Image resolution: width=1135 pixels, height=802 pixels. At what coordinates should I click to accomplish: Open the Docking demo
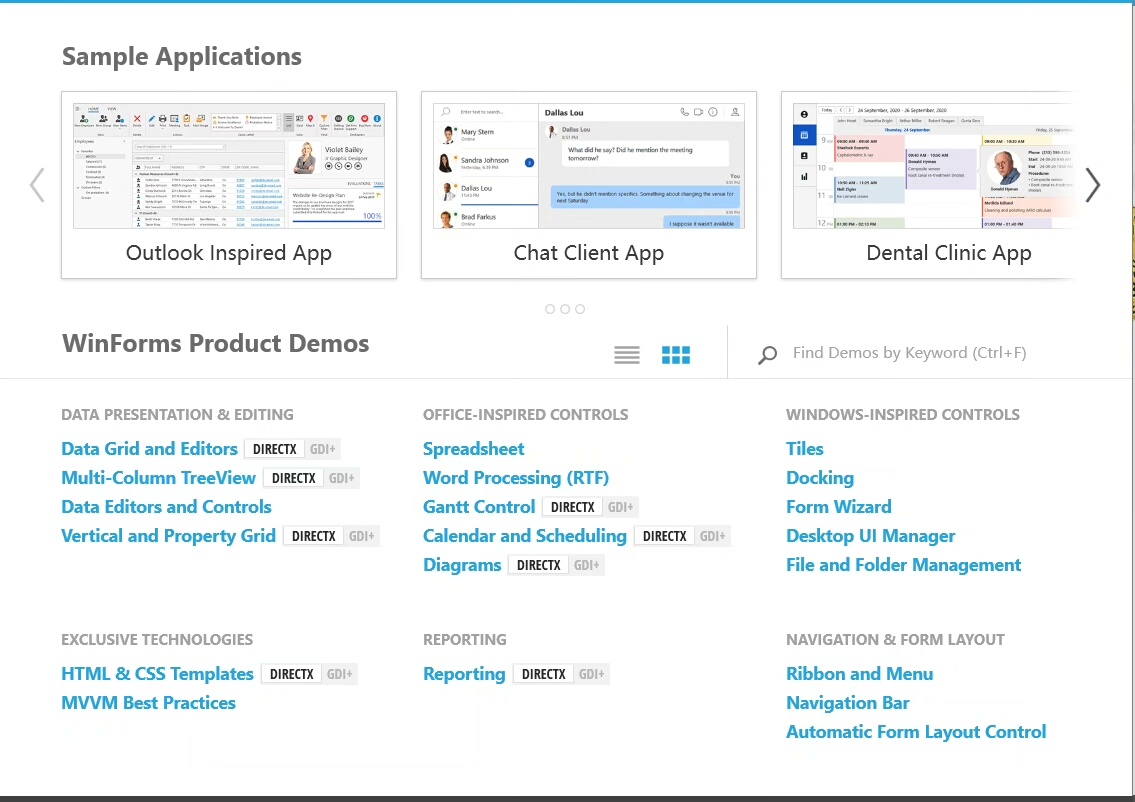[820, 478]
